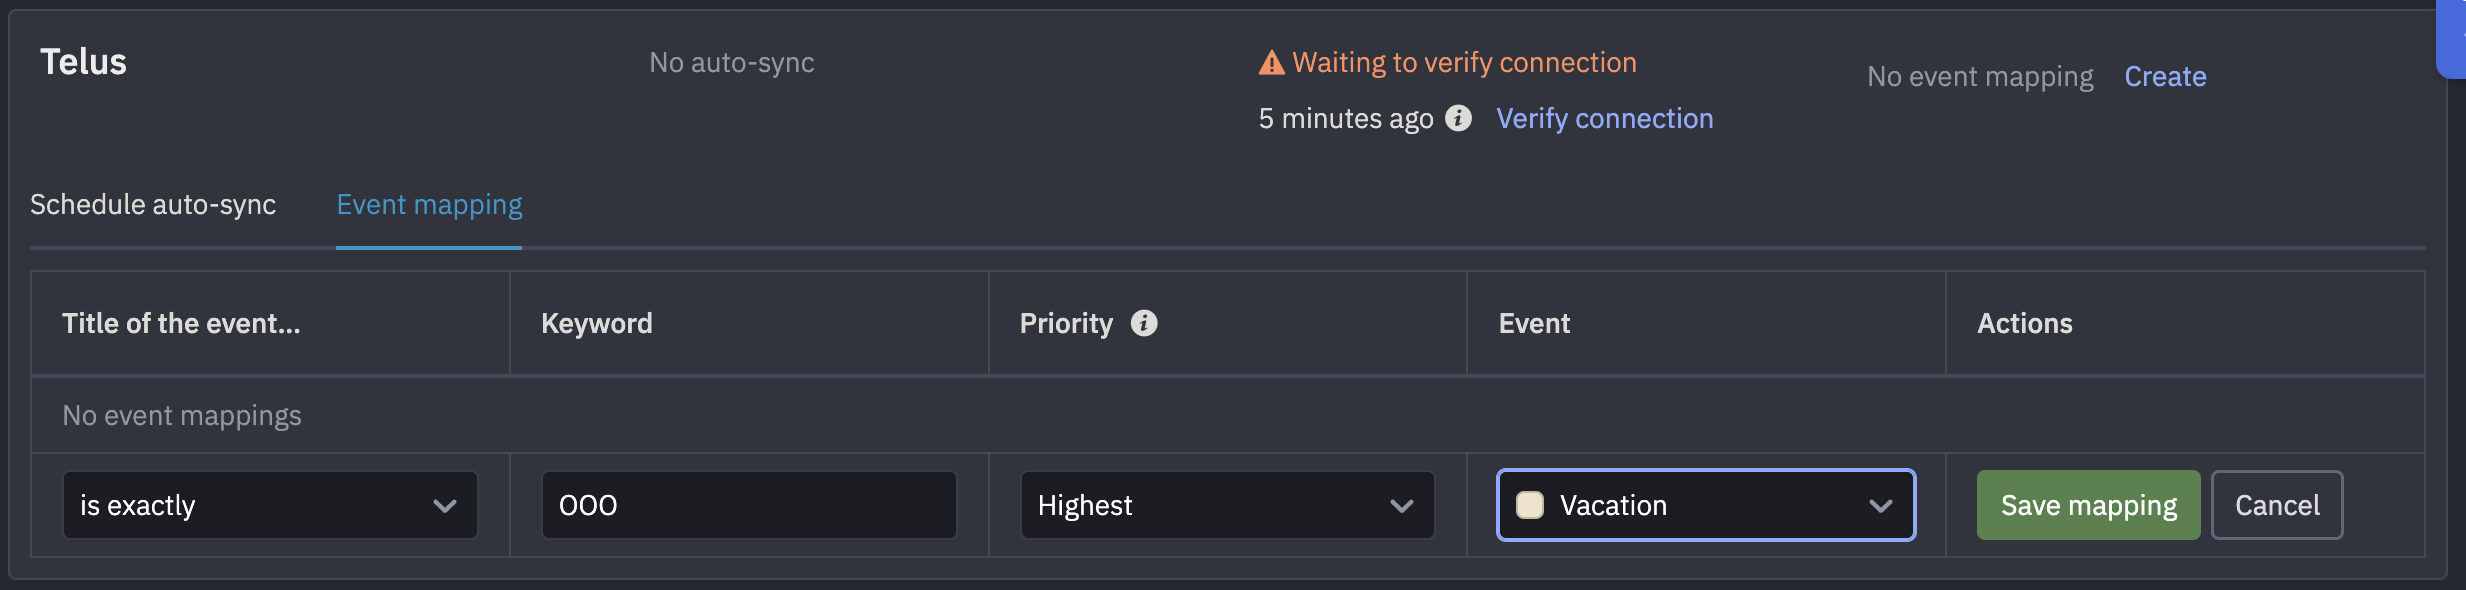Click the 'No auto-sync' status label
Screen dimensions: 2466x590
coord(731,62)
